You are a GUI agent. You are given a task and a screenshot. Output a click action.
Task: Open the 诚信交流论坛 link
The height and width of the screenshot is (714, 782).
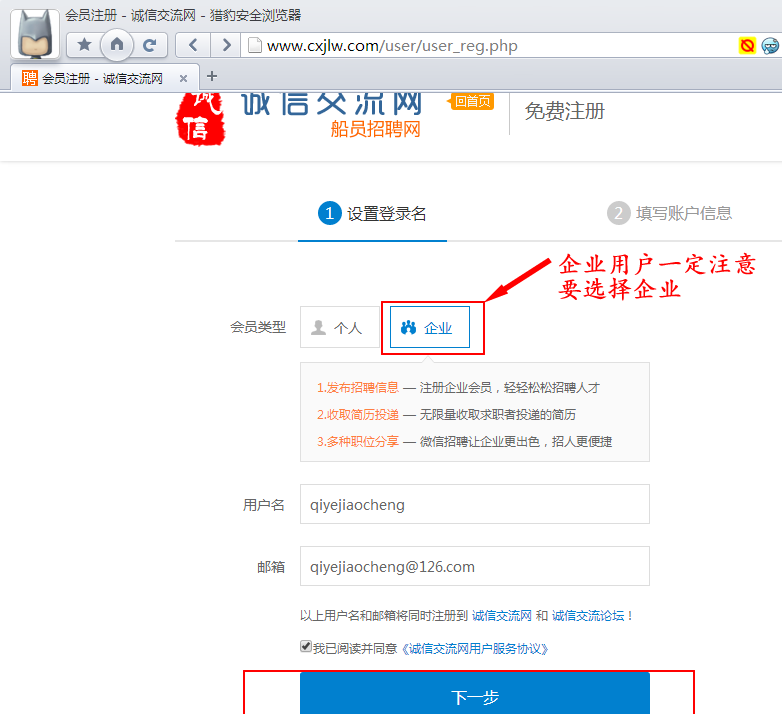click(588, 616)
